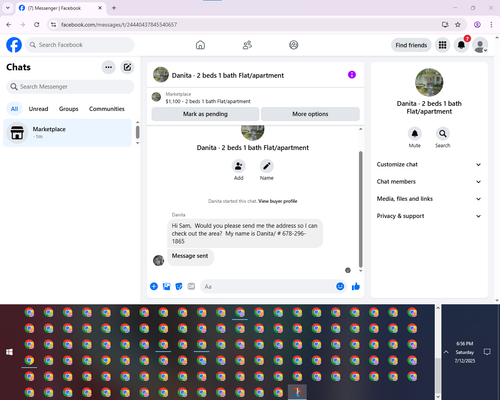Expand the Privacy & support section
The image size is (500, 400).
click(x=429, y=216)
